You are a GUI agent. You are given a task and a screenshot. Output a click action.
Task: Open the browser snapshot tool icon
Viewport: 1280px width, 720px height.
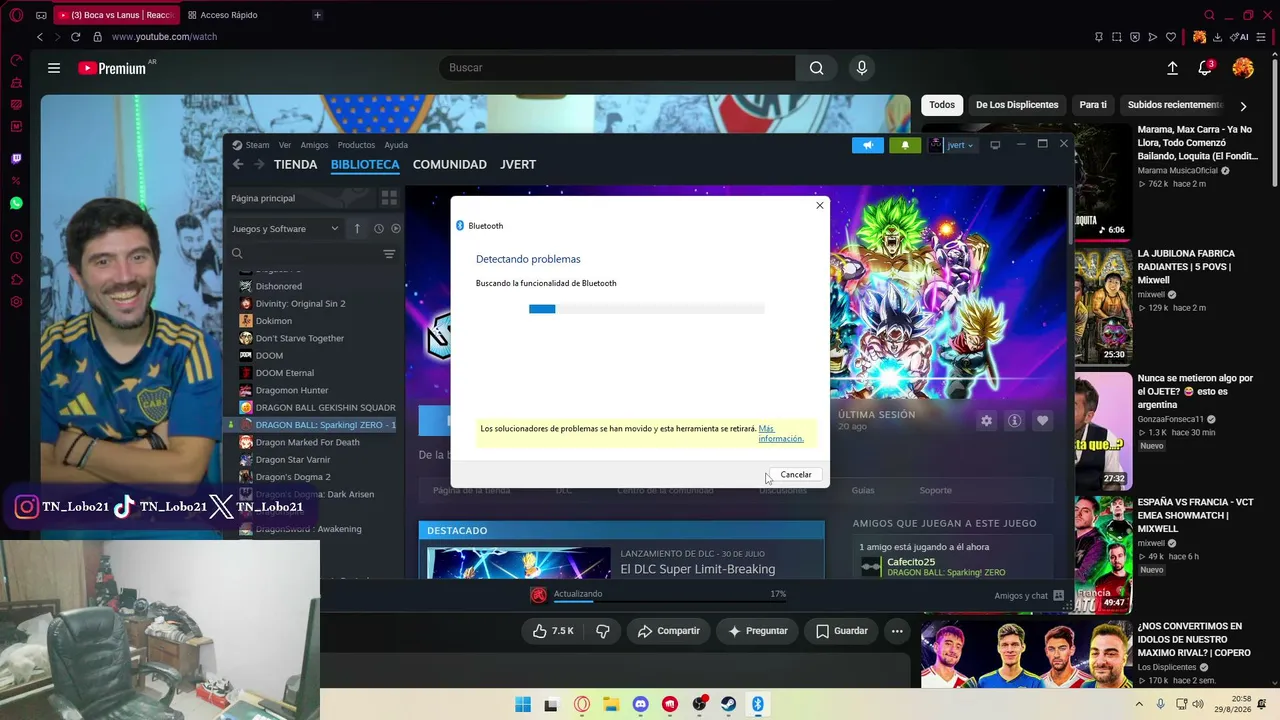click(1117, 37)
